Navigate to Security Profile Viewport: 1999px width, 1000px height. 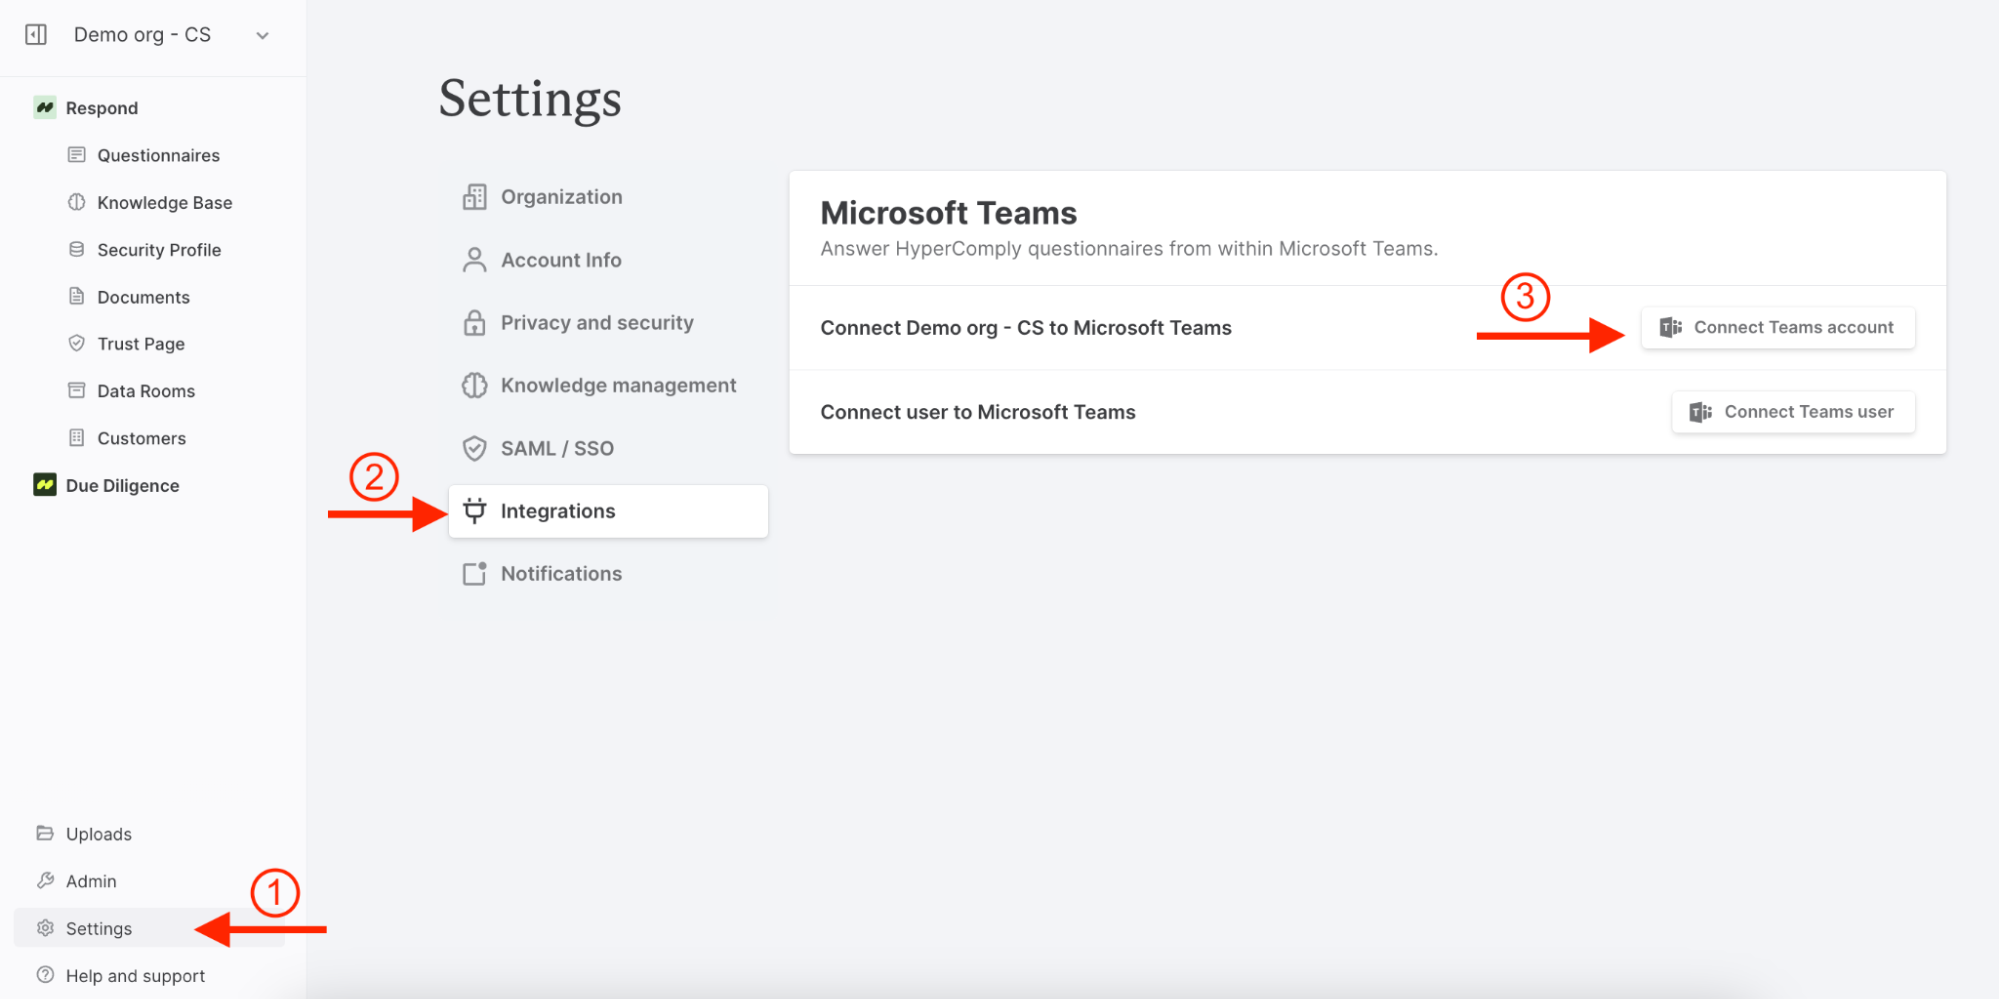pyautogui.click(x=159, y=250)
